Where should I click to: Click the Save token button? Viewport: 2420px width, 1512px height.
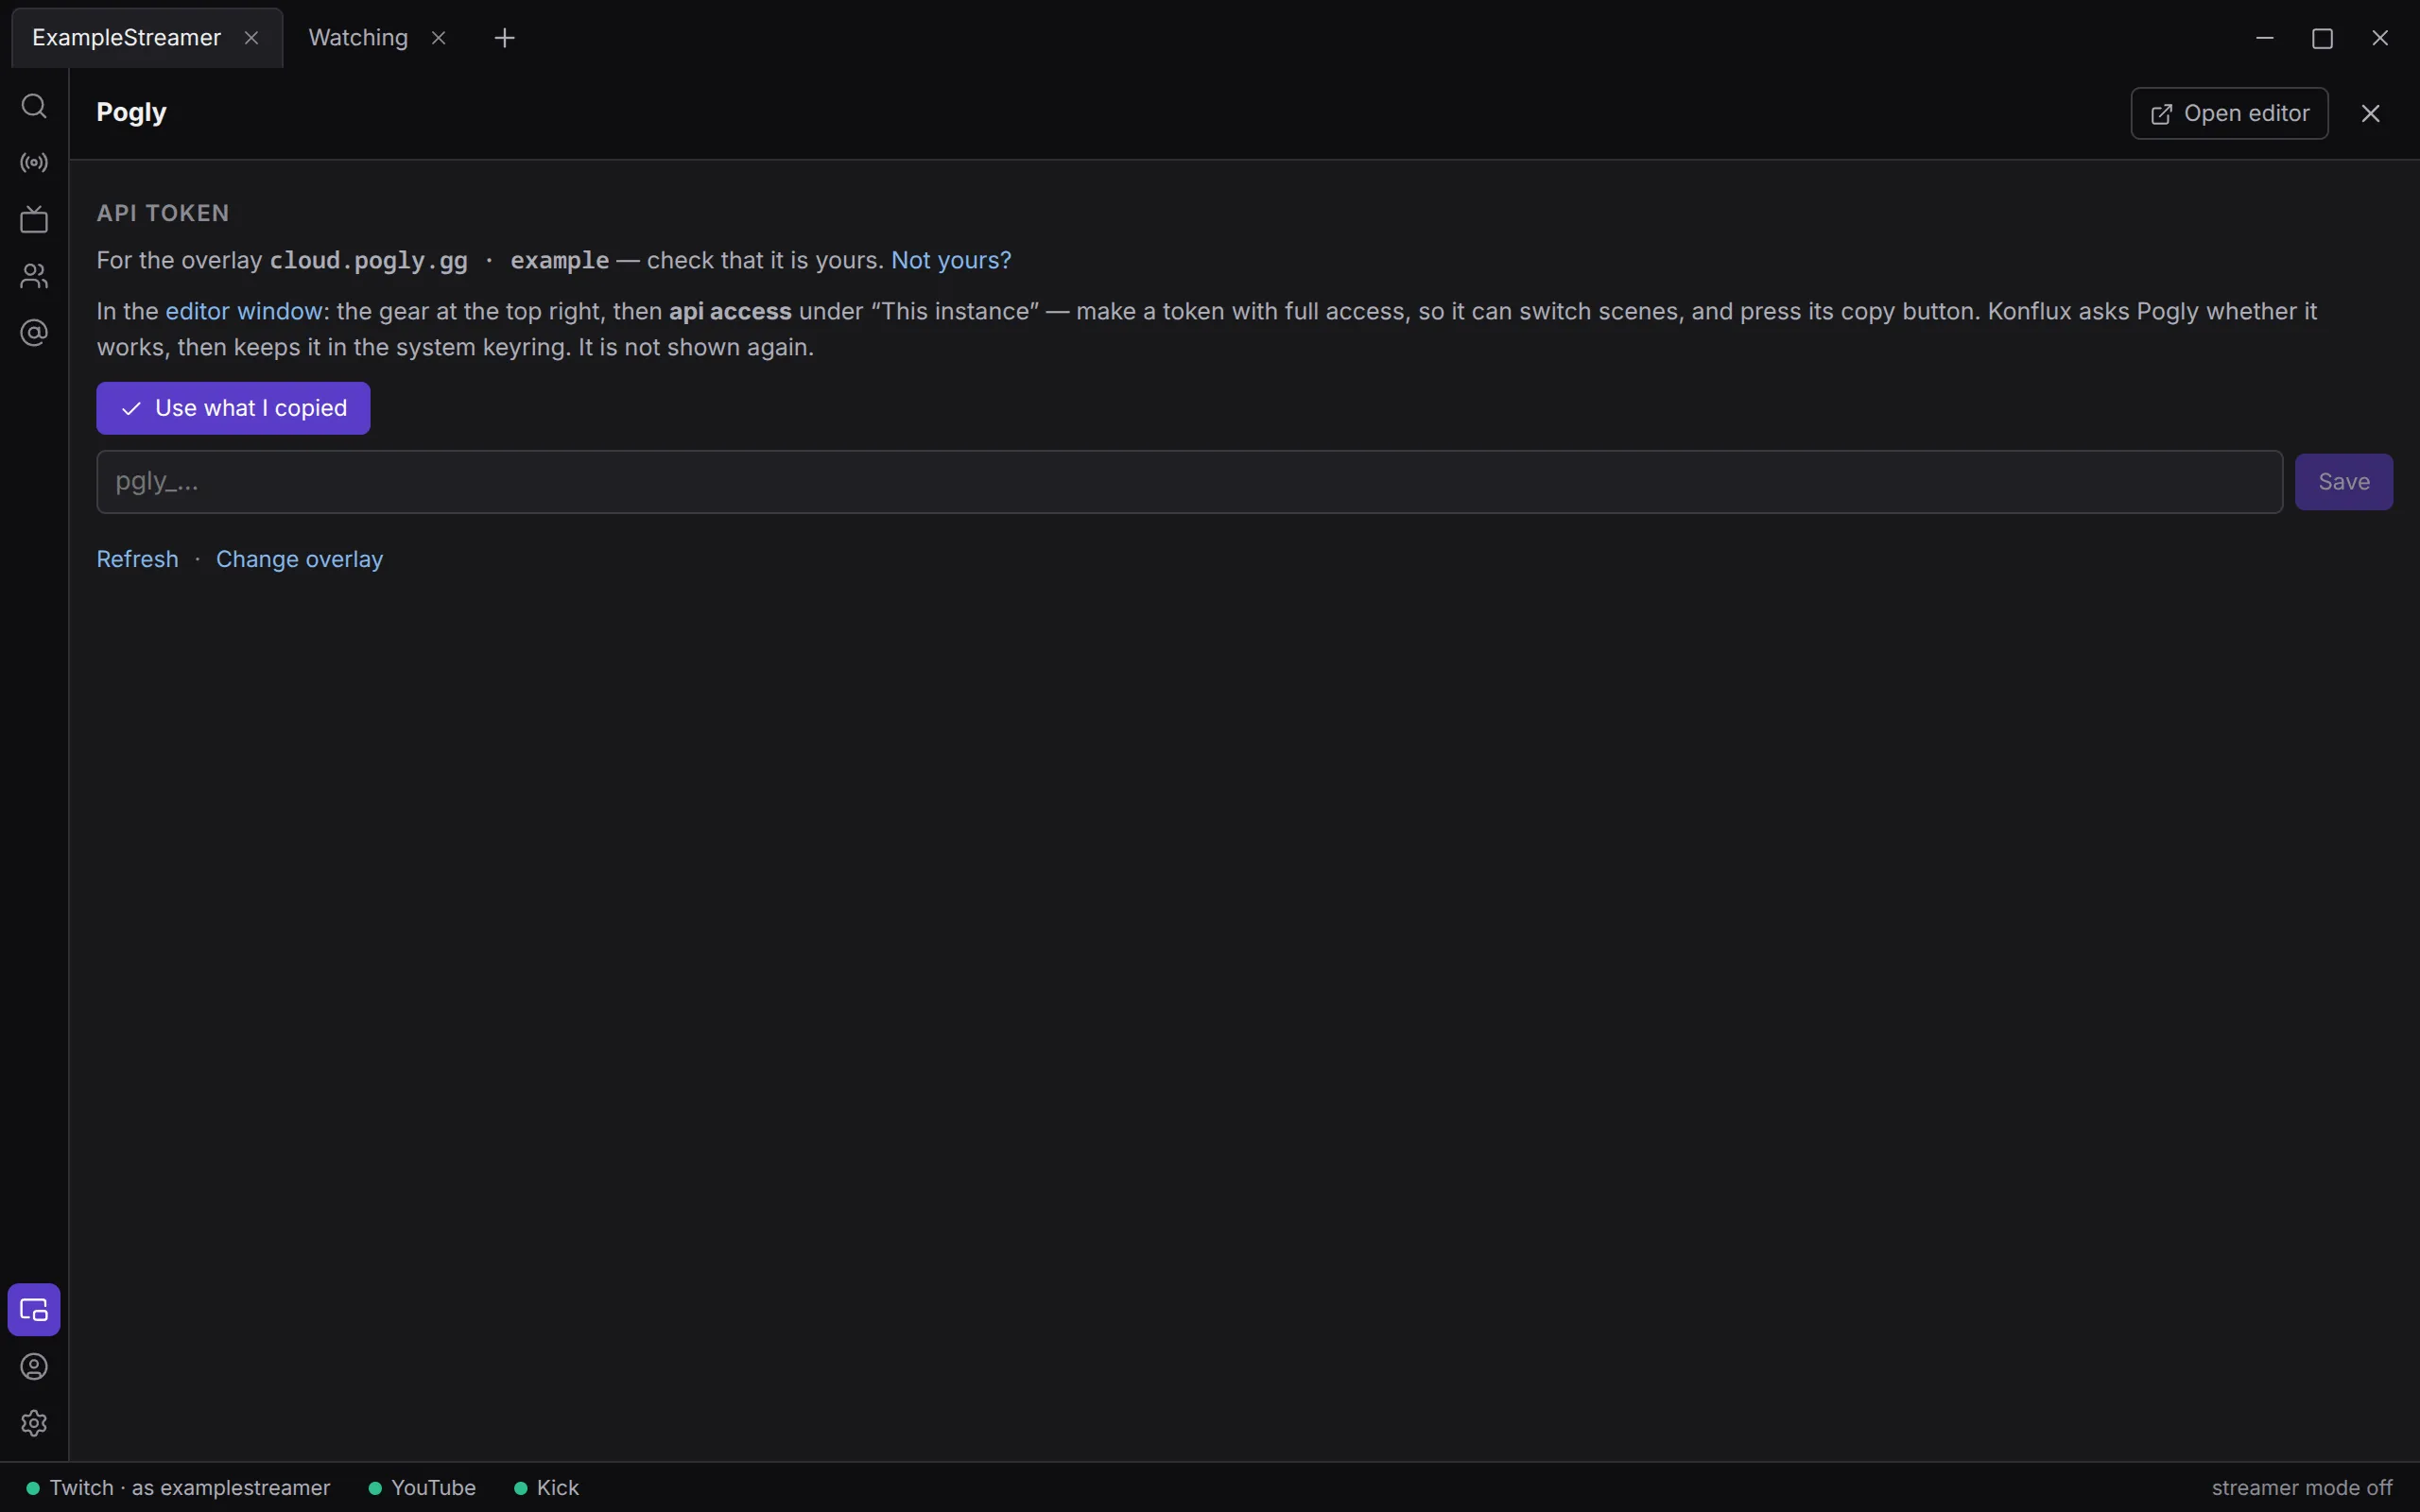2343,482
